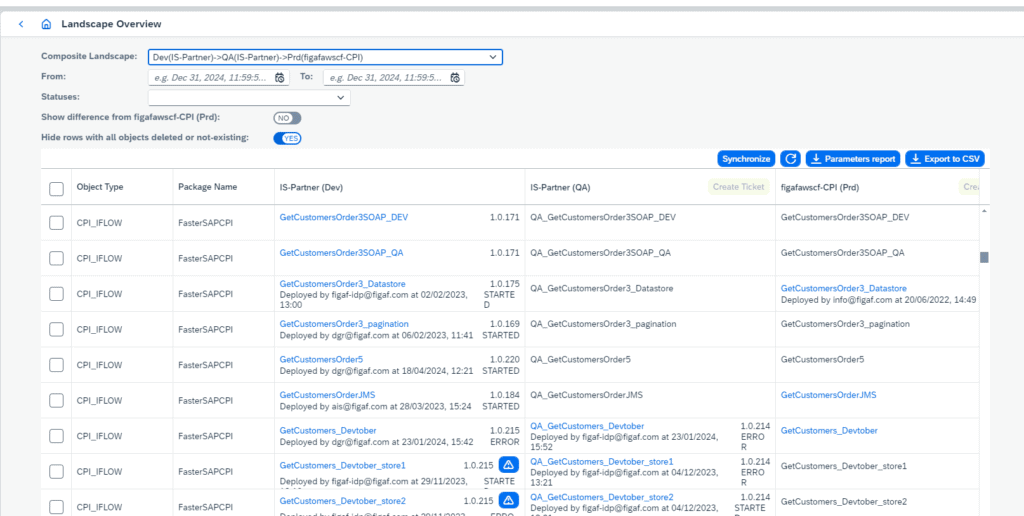This screenshot has height=516, width=1024.
Task: Check the GetCustomersOrder3_pagination row checkbox
Action: tap(57, 329)
